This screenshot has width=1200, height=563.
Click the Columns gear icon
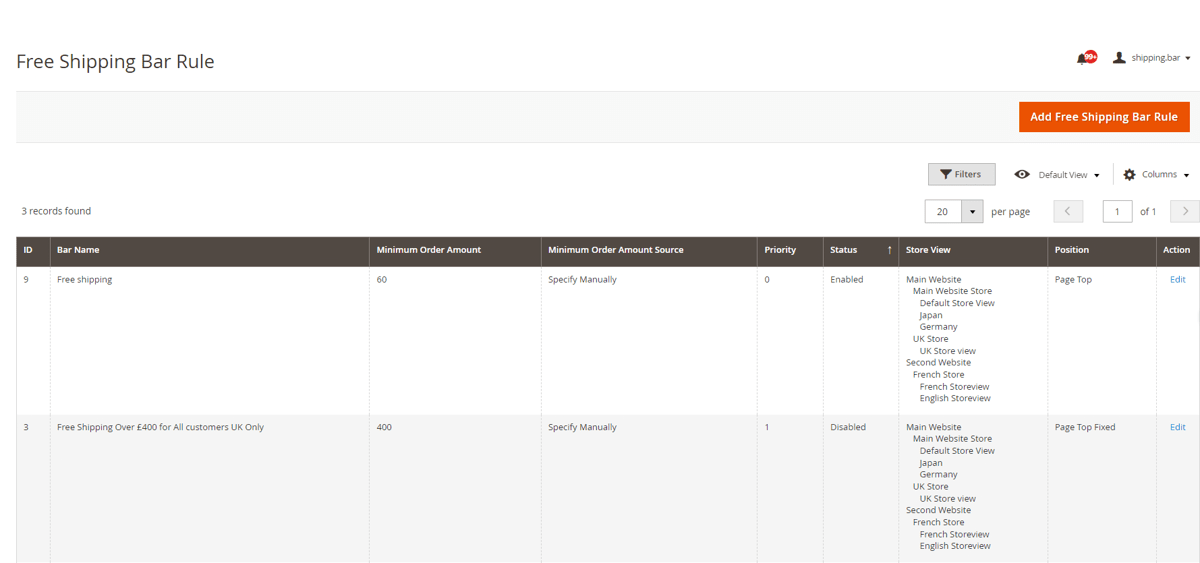[x=1129, y=175]
